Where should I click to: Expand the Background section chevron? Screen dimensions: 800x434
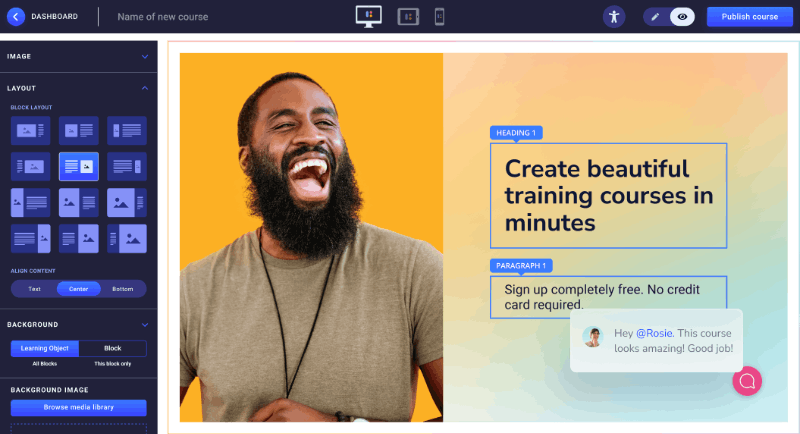[145, 325]
